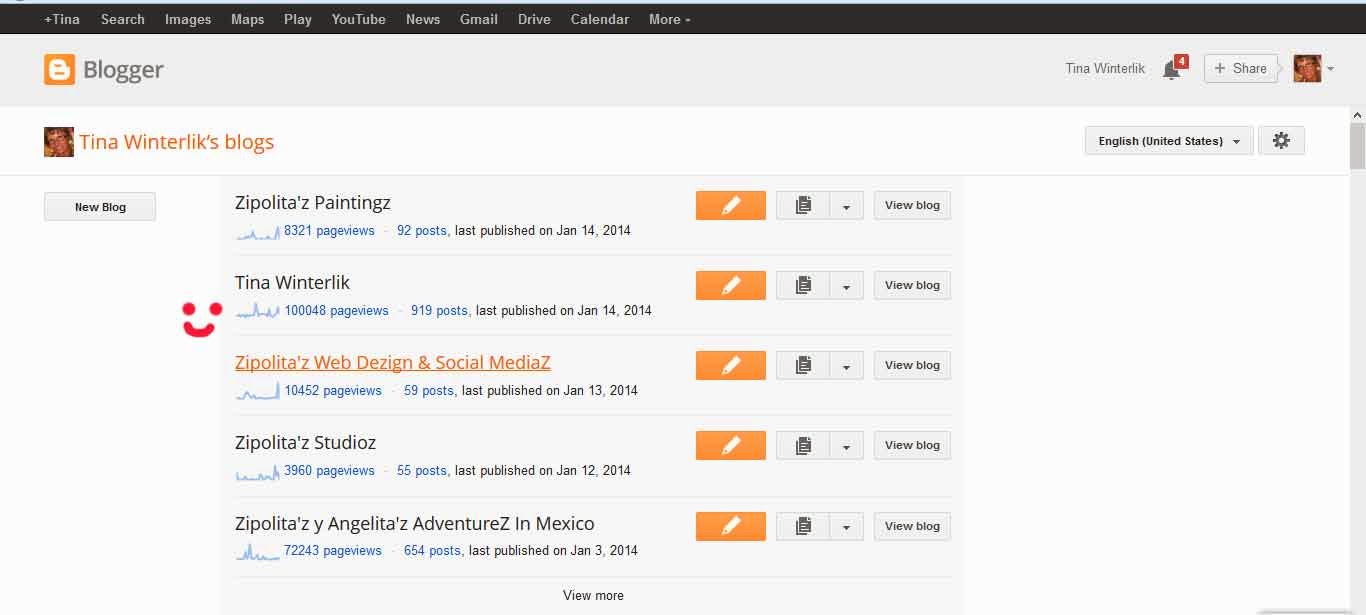This screenshot has height=615, width=1366.
Task: Click View more blogs link
Action: (x=593, y=595)
